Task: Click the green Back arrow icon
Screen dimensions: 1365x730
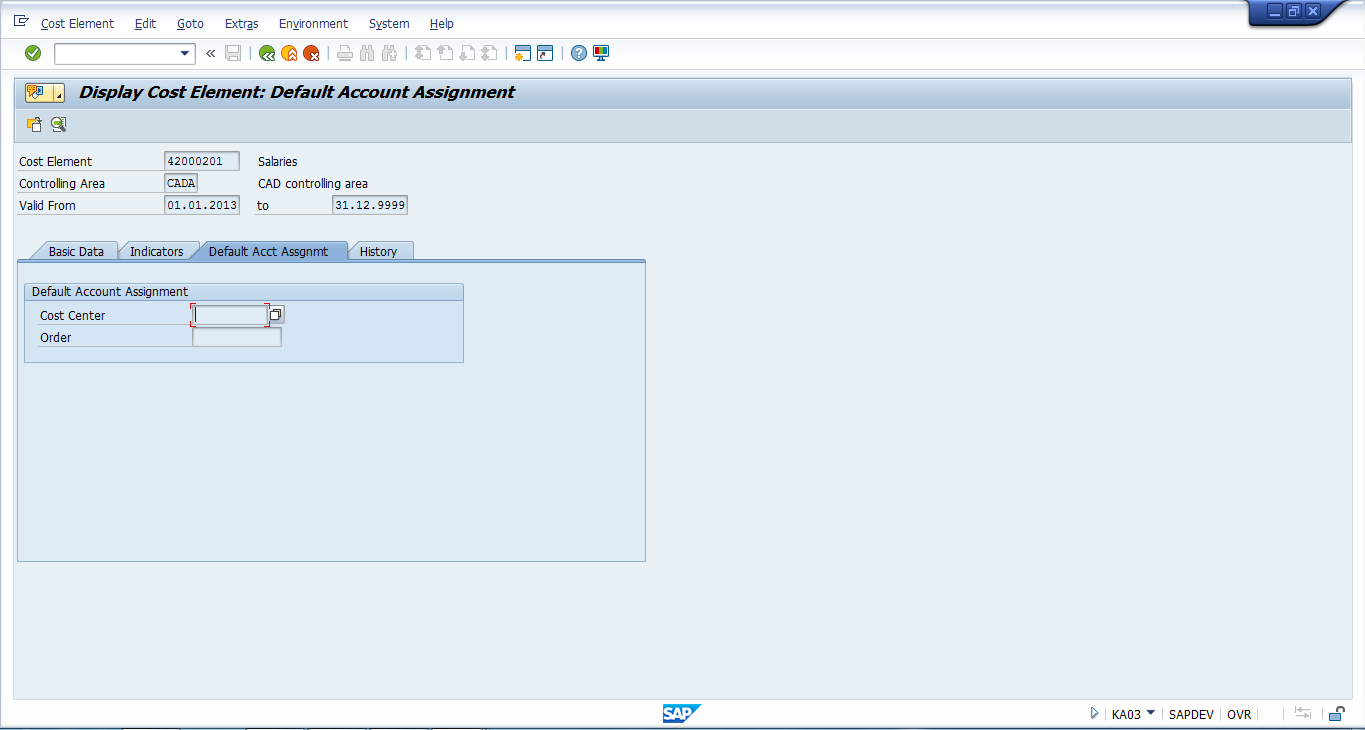Action: [x=267, y=54]
